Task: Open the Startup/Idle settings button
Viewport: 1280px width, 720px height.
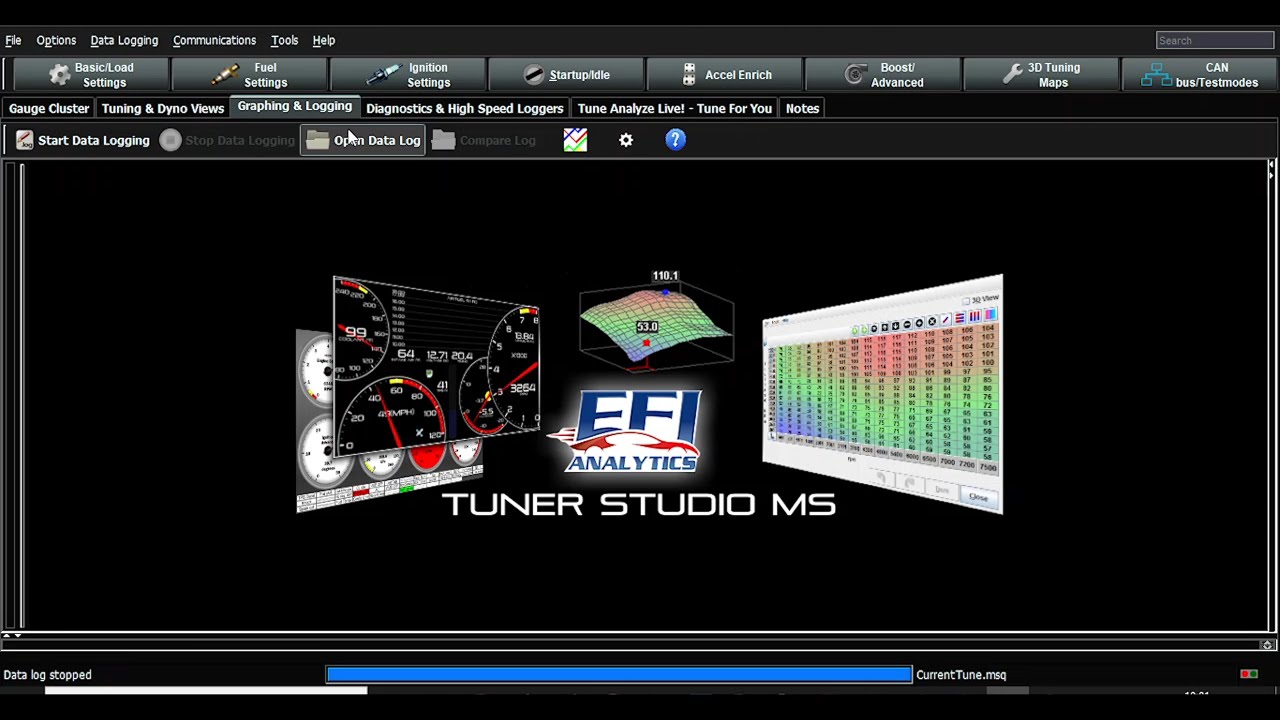Action: 566,75
